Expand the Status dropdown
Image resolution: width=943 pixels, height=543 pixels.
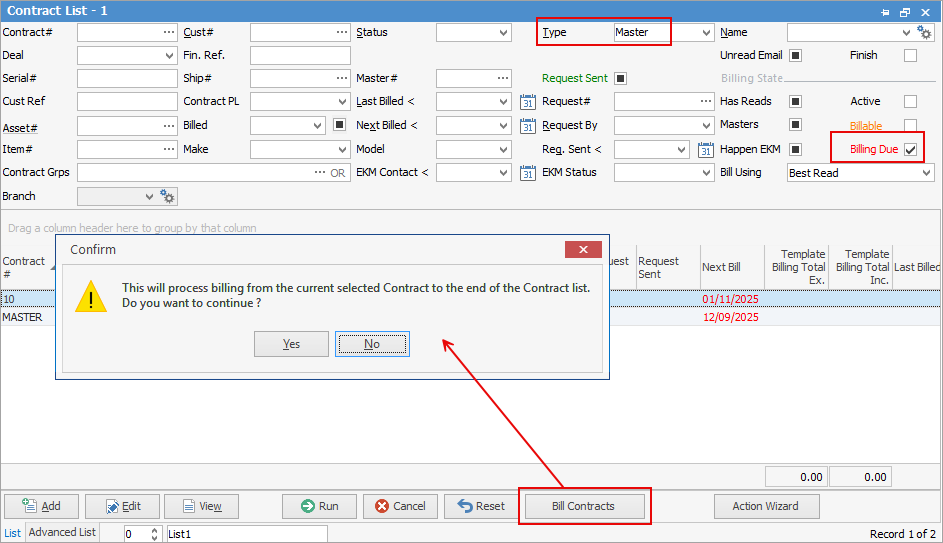pyautogui.click(x=503, y=32)
